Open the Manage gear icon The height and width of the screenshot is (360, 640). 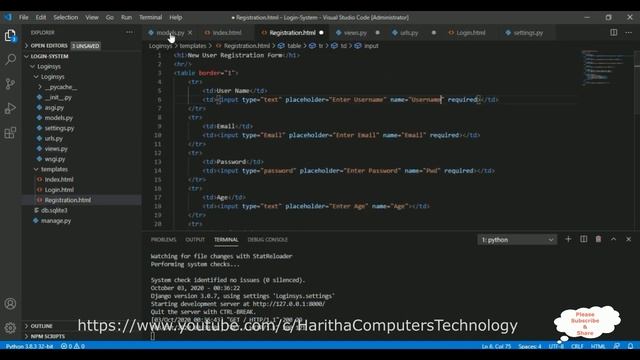(x=10, y=327)
